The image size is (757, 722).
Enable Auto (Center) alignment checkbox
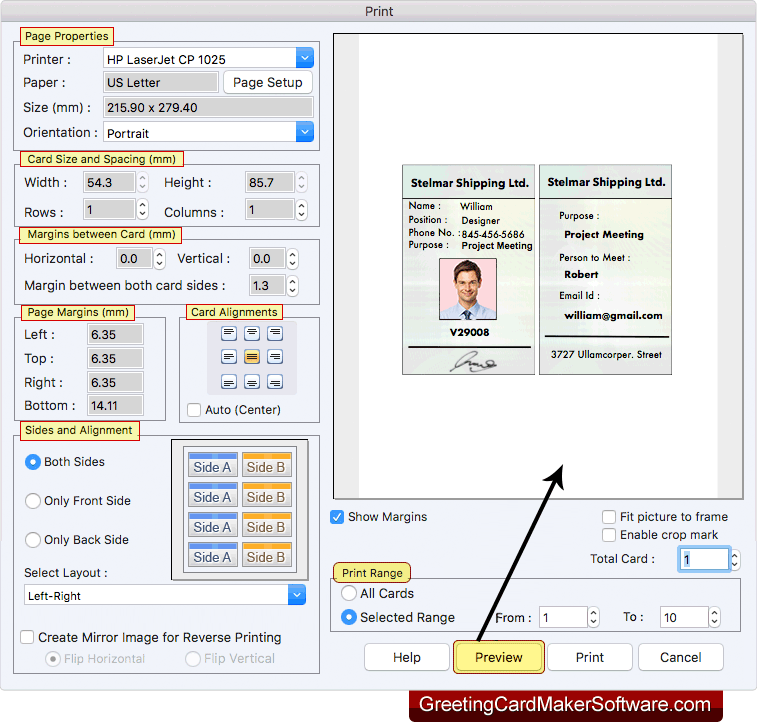click(194, 410)
